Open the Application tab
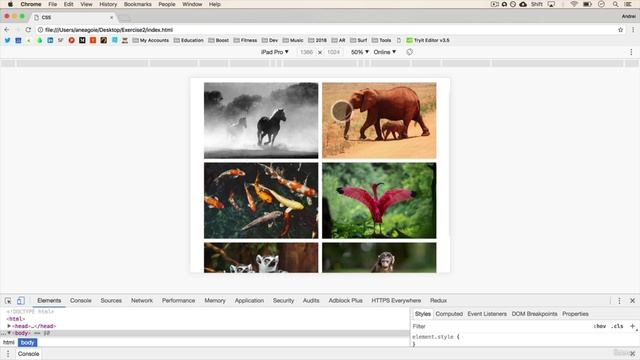 pyautogui.click(x=249, y=300)
